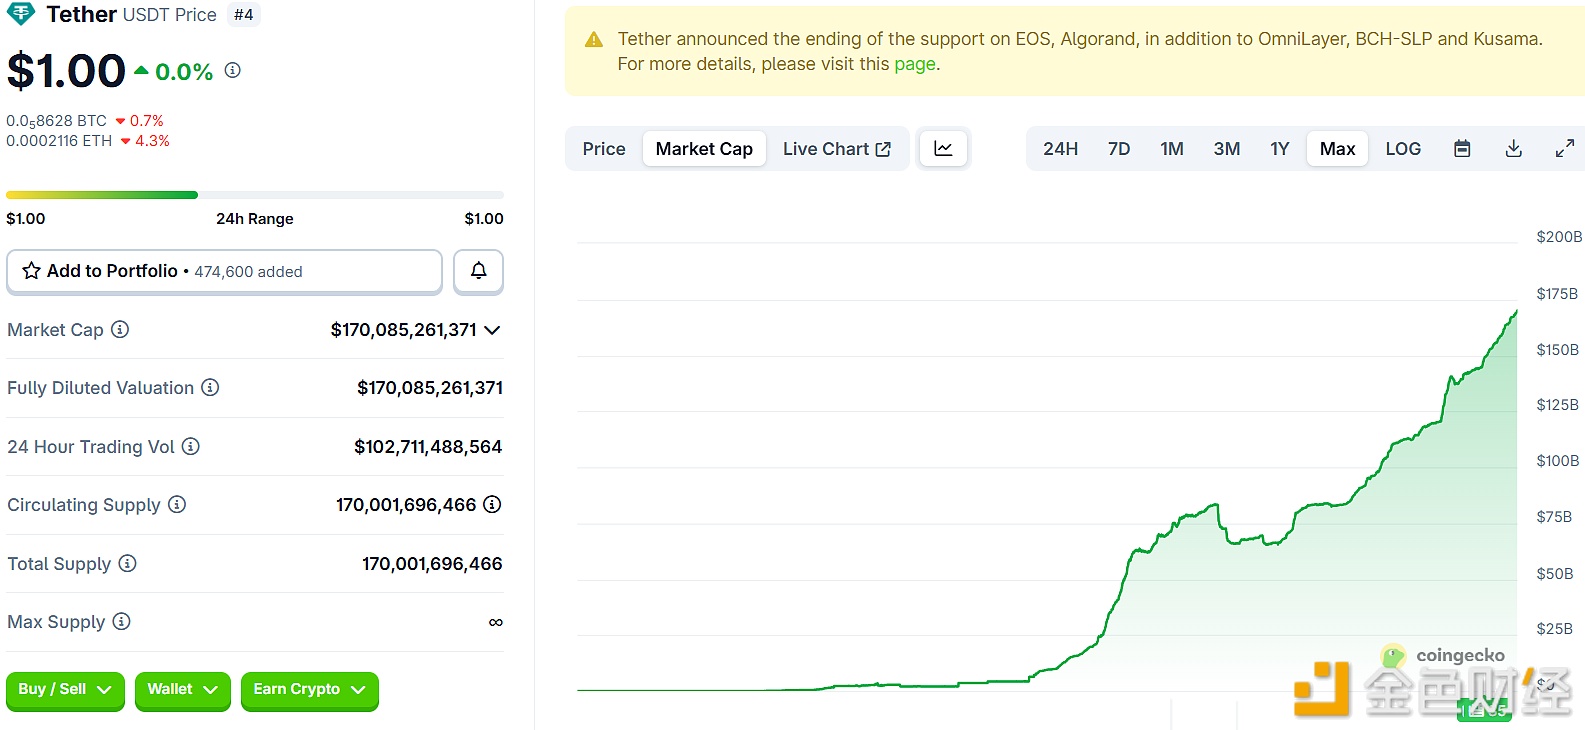Click the line chart type icon

[943, 149]
